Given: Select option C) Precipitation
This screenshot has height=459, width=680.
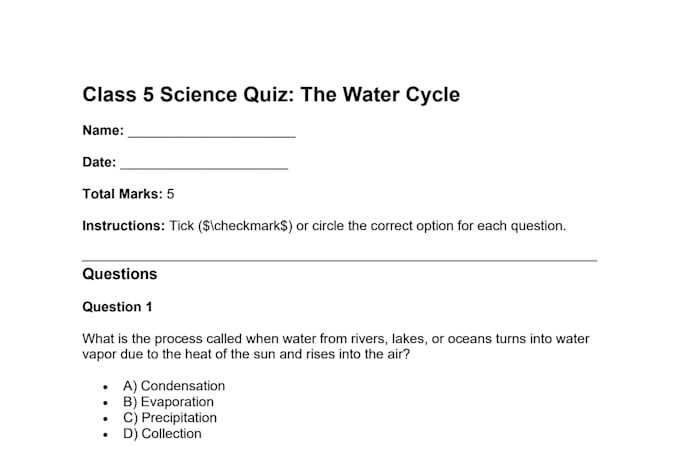Looking at the screenshot, I should (170, 418).
